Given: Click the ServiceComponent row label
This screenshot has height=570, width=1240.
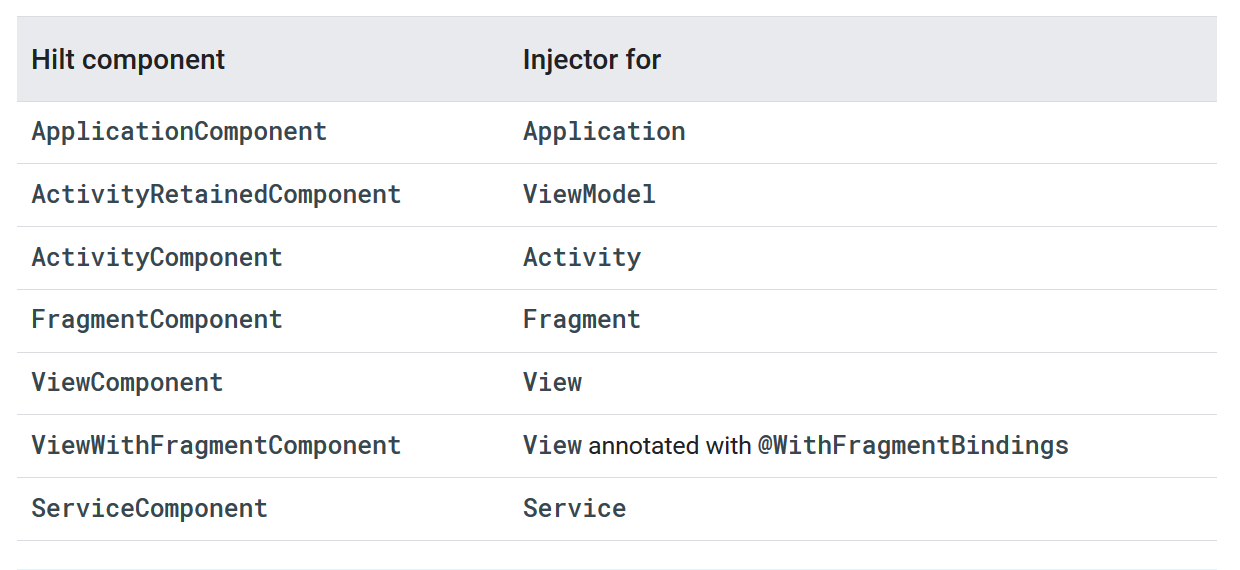Looking at the screenshot, I should [149, 508].
